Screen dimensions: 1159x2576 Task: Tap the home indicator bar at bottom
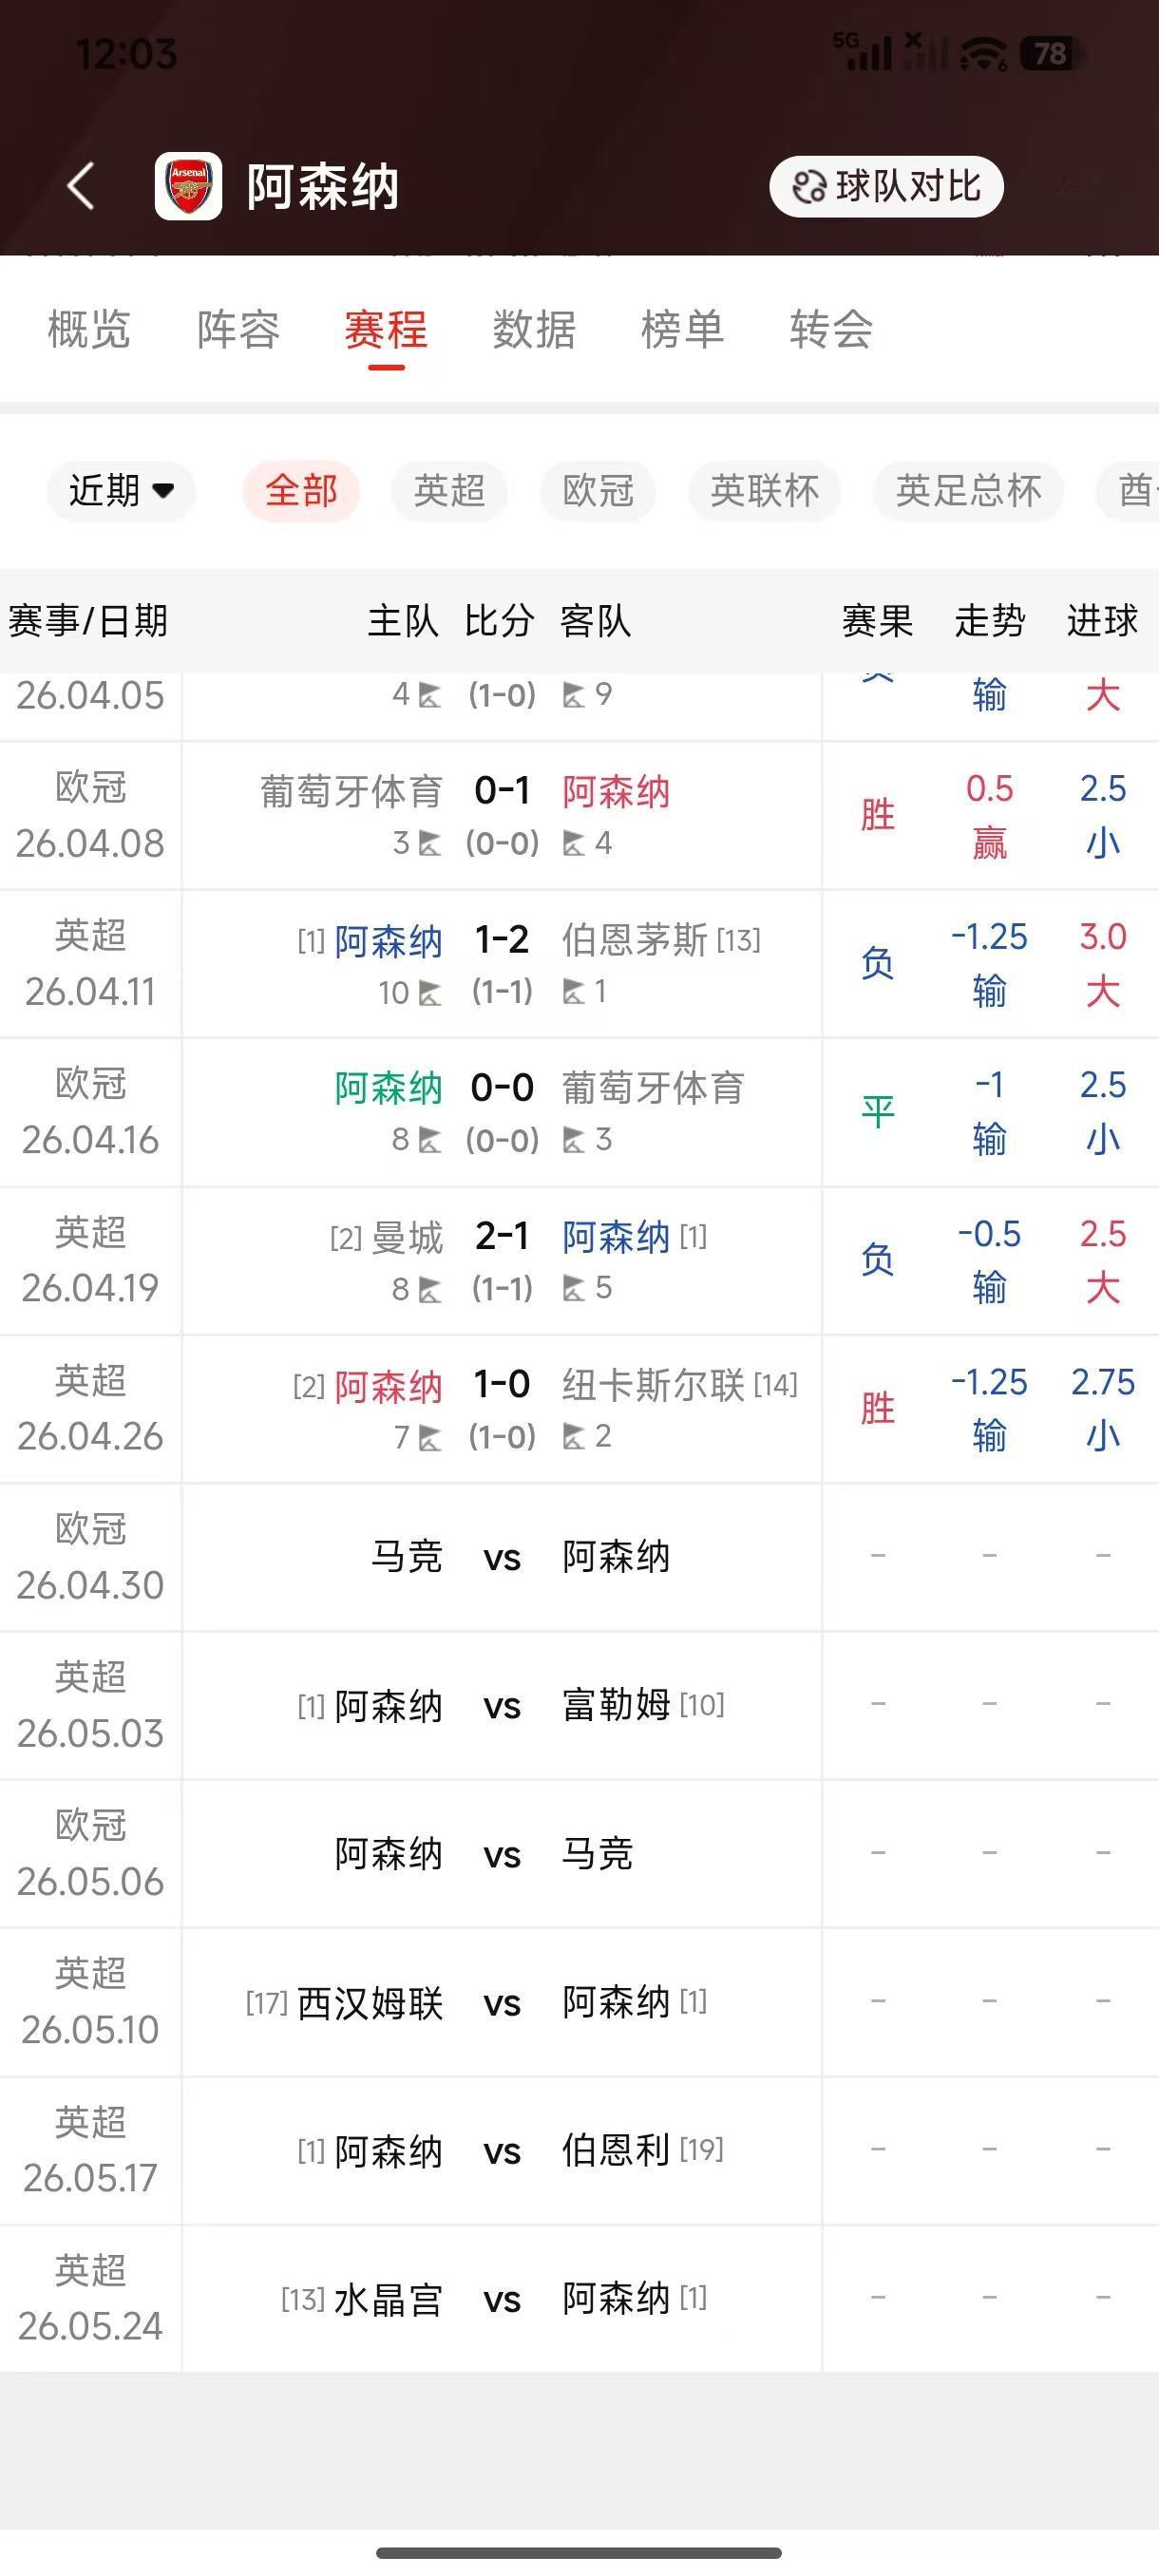579,2553
